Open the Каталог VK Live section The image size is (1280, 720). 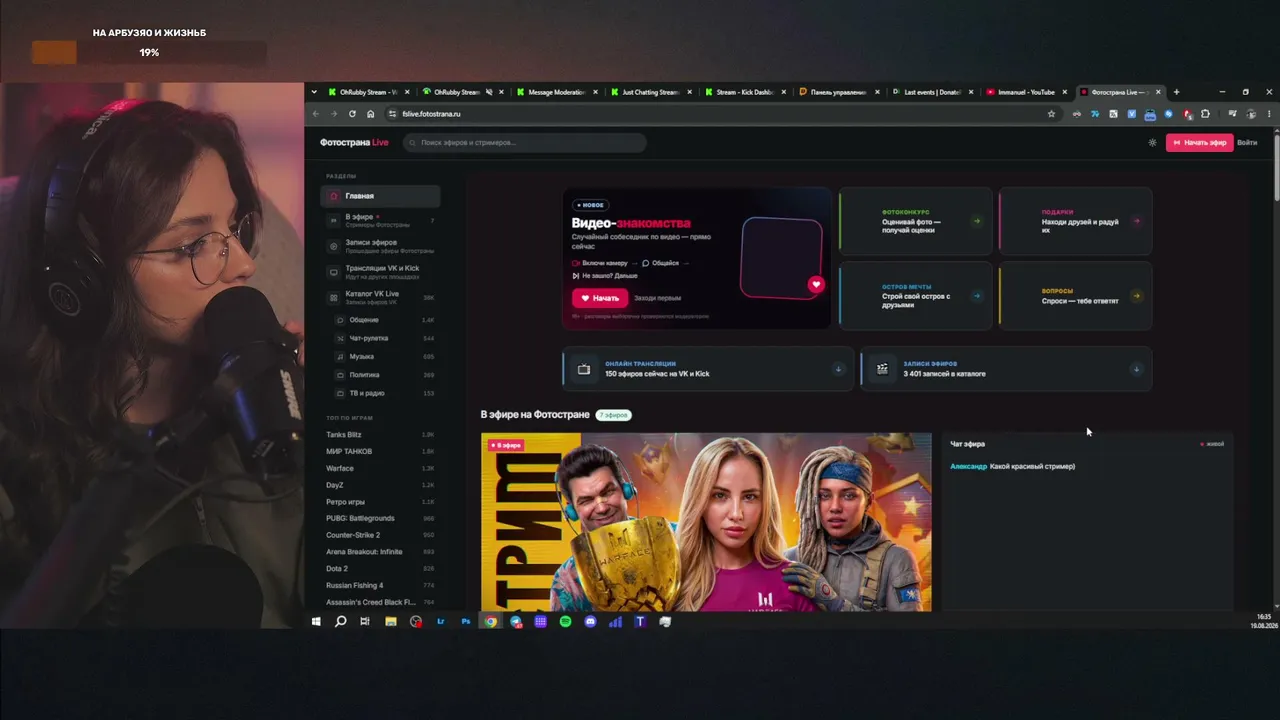[380, 297]
